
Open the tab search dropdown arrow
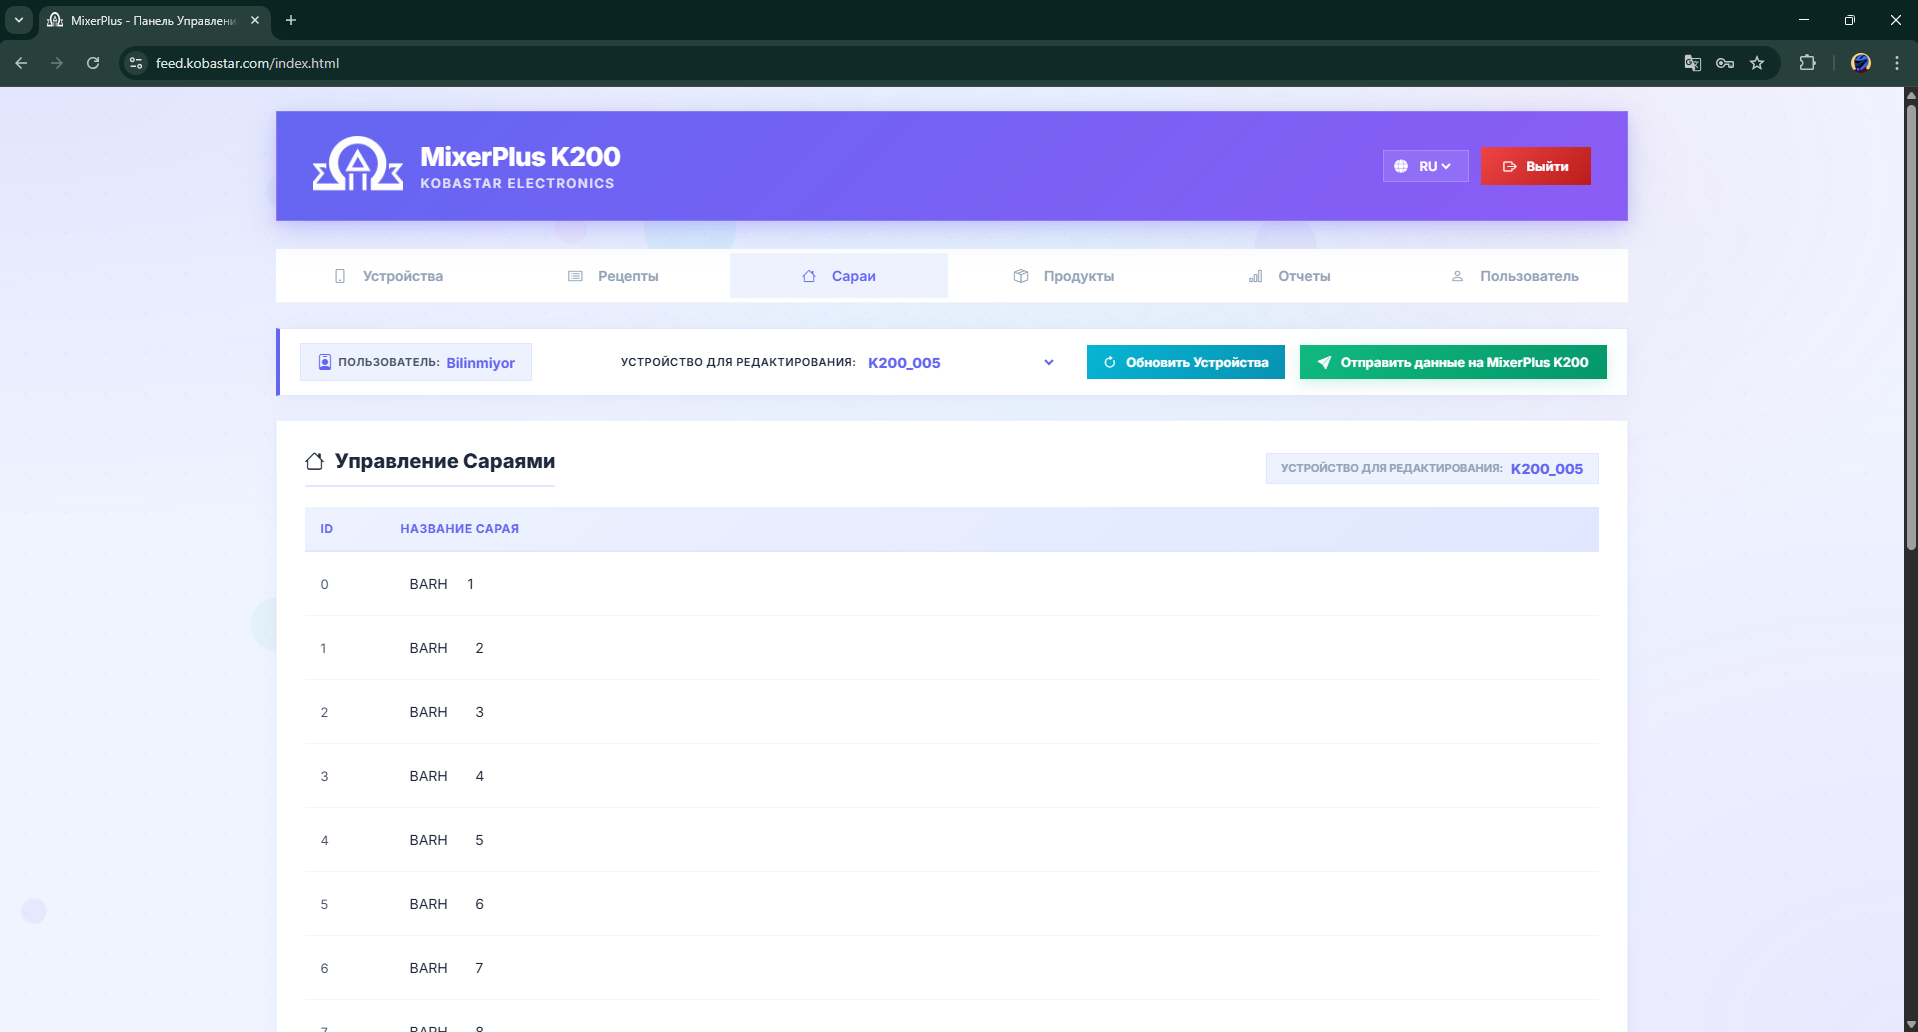tap(18, 20)
